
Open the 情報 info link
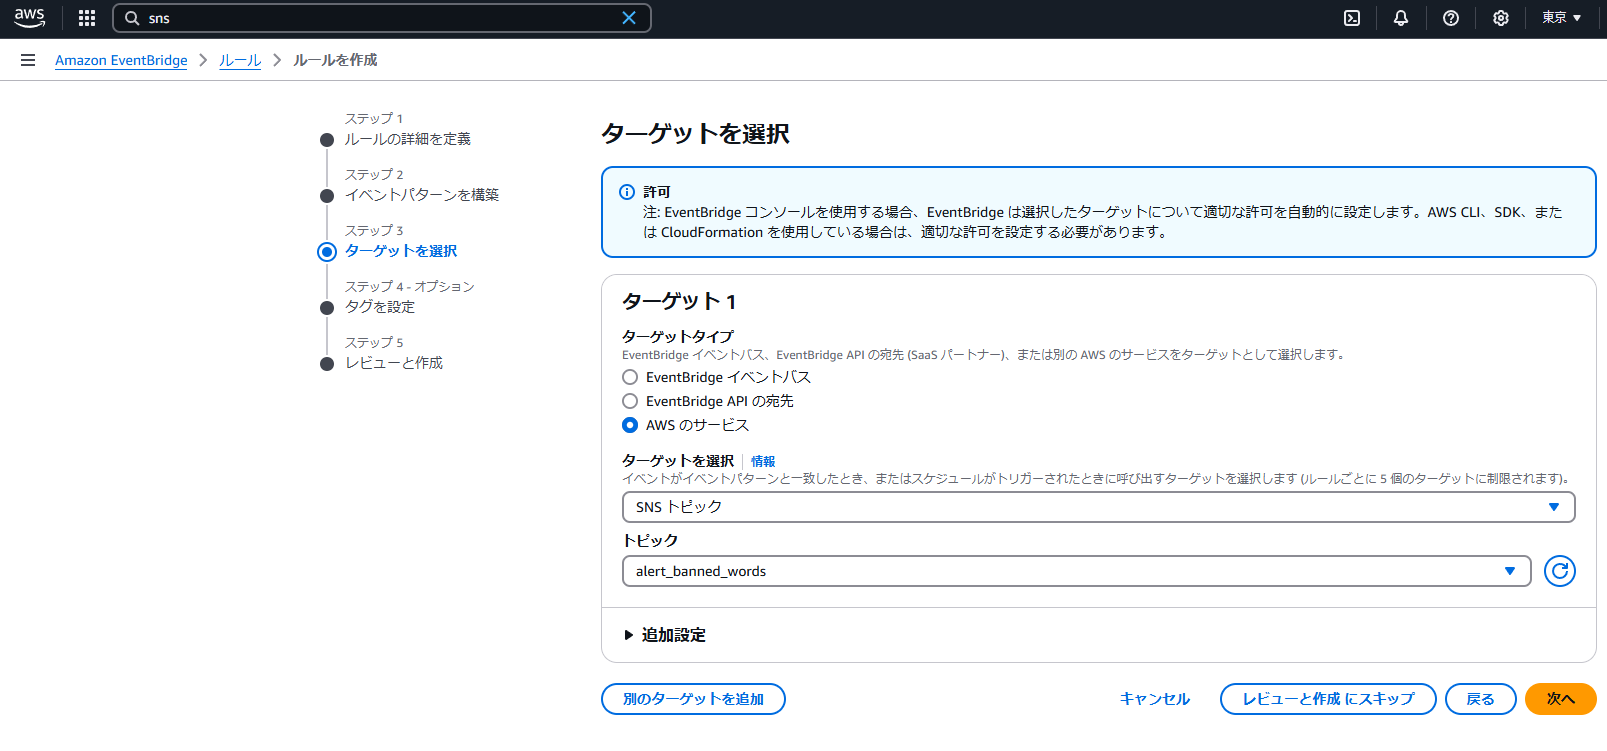point(763,461)
